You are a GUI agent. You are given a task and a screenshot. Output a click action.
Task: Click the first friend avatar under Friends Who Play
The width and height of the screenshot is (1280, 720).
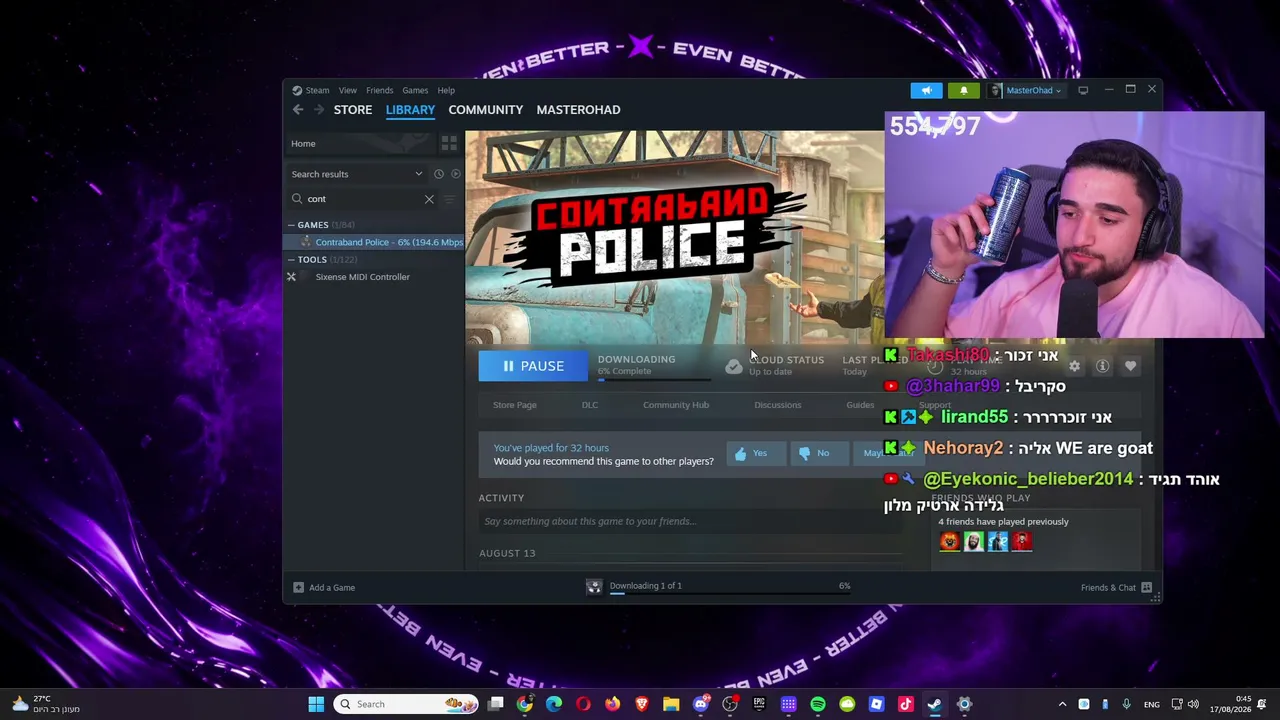[x=950, y=541]
